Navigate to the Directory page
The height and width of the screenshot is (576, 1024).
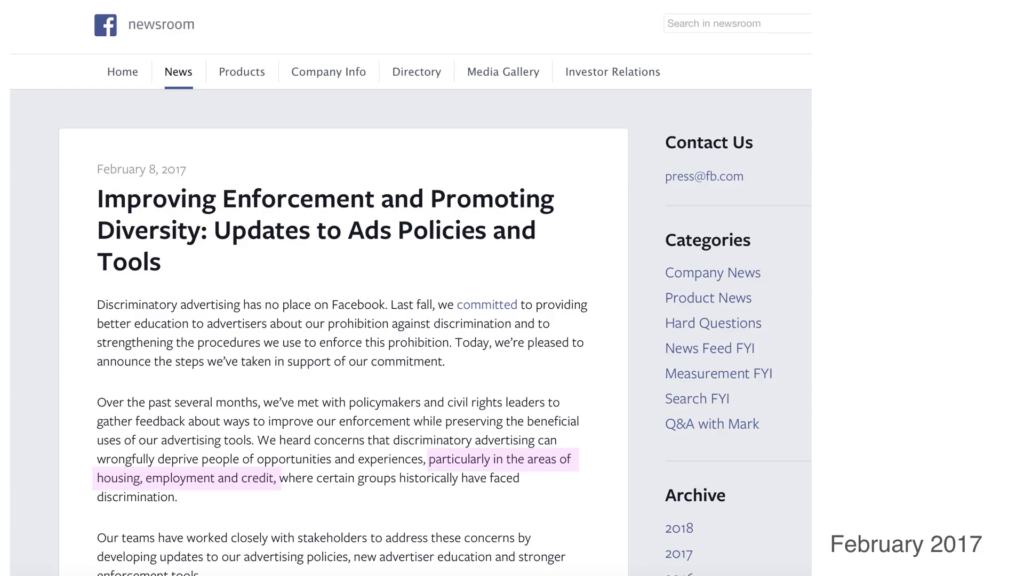click(417, 72)
